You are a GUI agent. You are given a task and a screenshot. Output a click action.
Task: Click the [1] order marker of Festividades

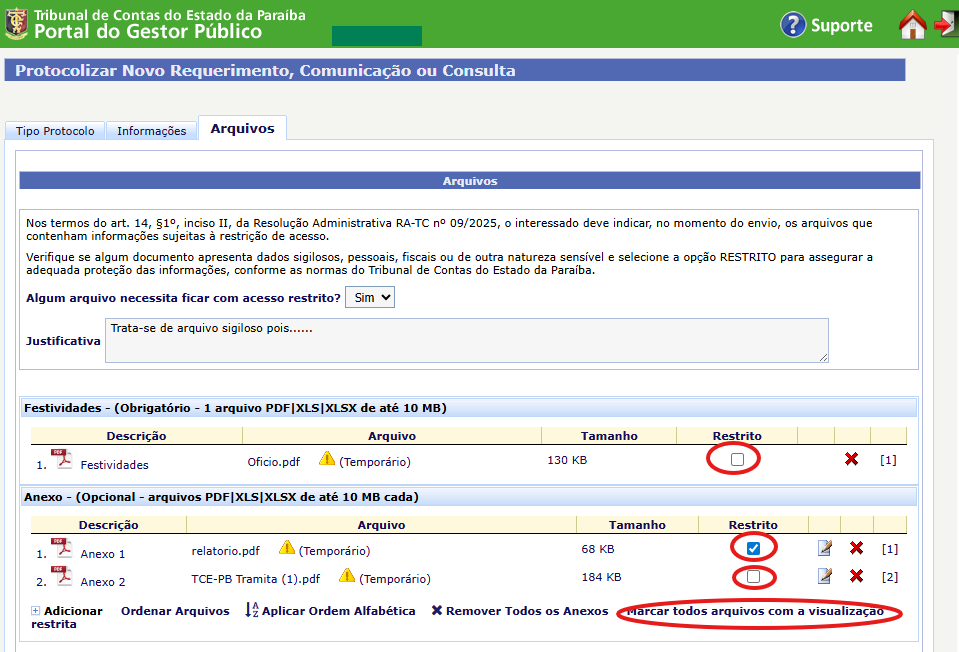(888, 460)
